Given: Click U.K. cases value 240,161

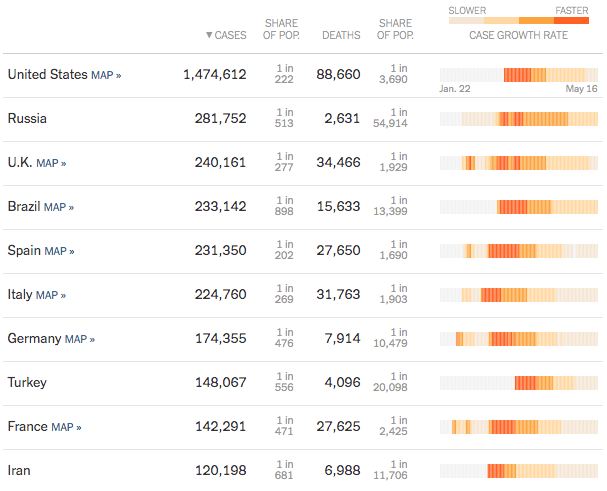Looking at the screenshot, I should pos(220,163).
